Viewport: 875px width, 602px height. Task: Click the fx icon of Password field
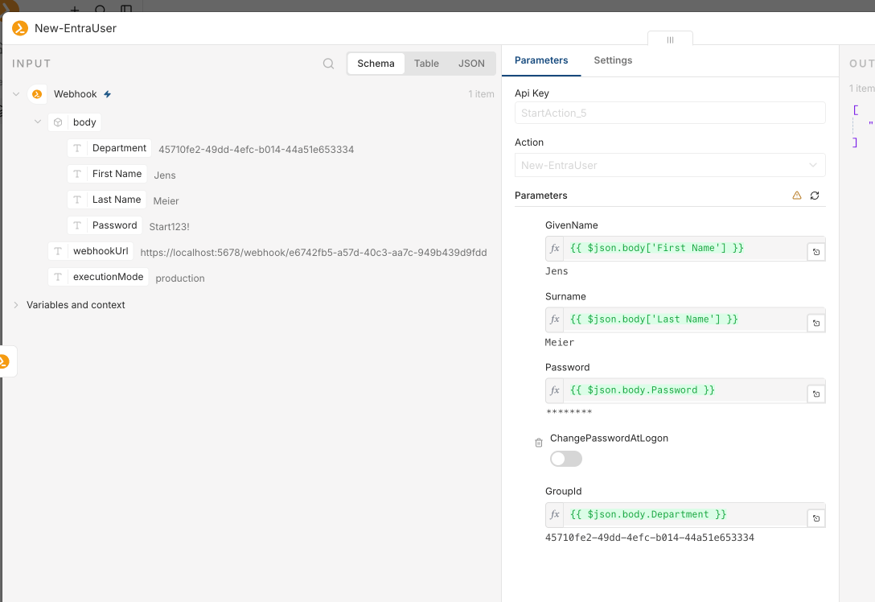[555, 390]
